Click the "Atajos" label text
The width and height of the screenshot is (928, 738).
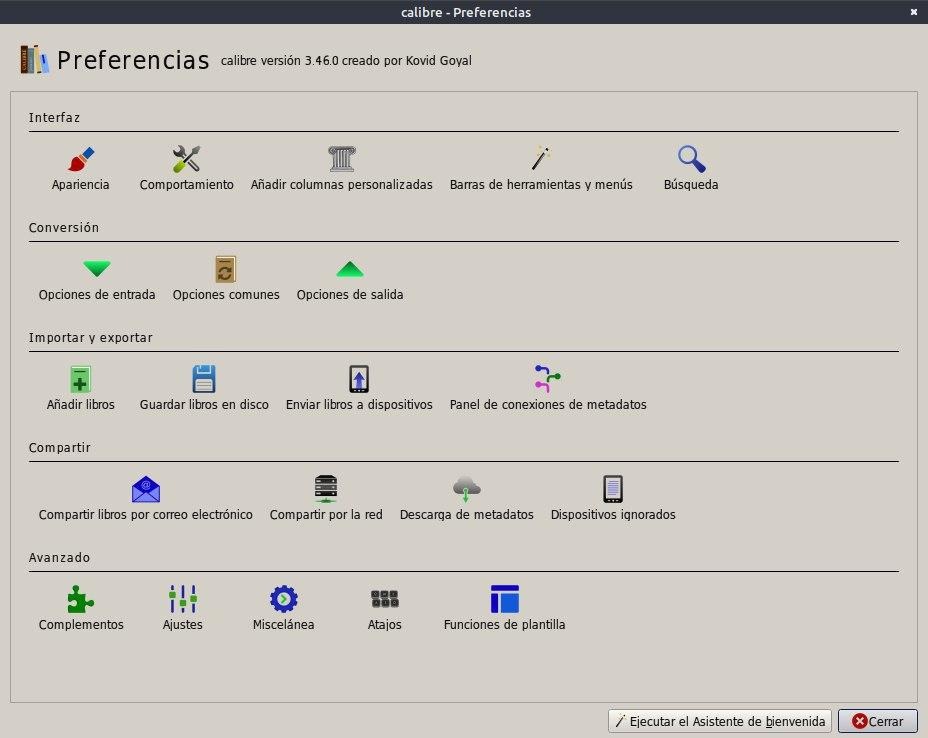click(x=385, y=625)
